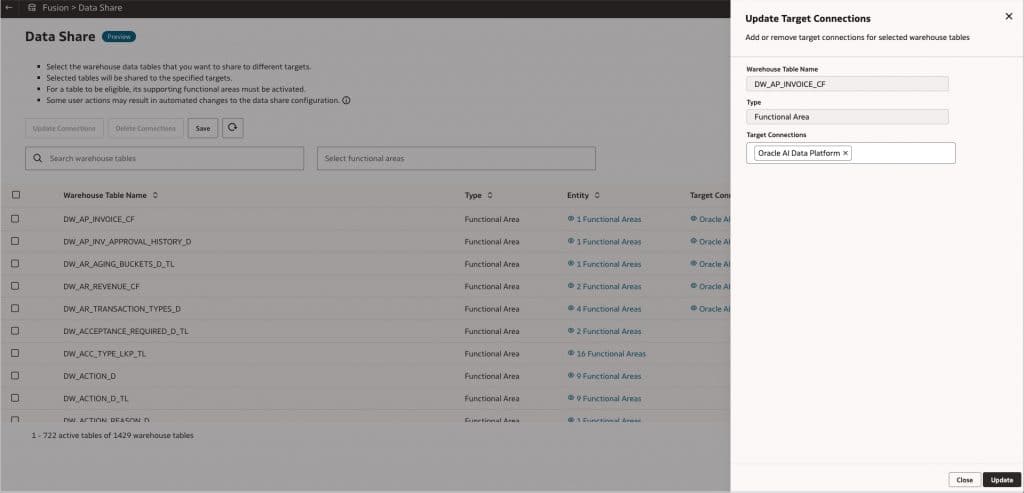Check the DW_ACTION_D row checkbox
The image size is (1024, 493).
15,375
